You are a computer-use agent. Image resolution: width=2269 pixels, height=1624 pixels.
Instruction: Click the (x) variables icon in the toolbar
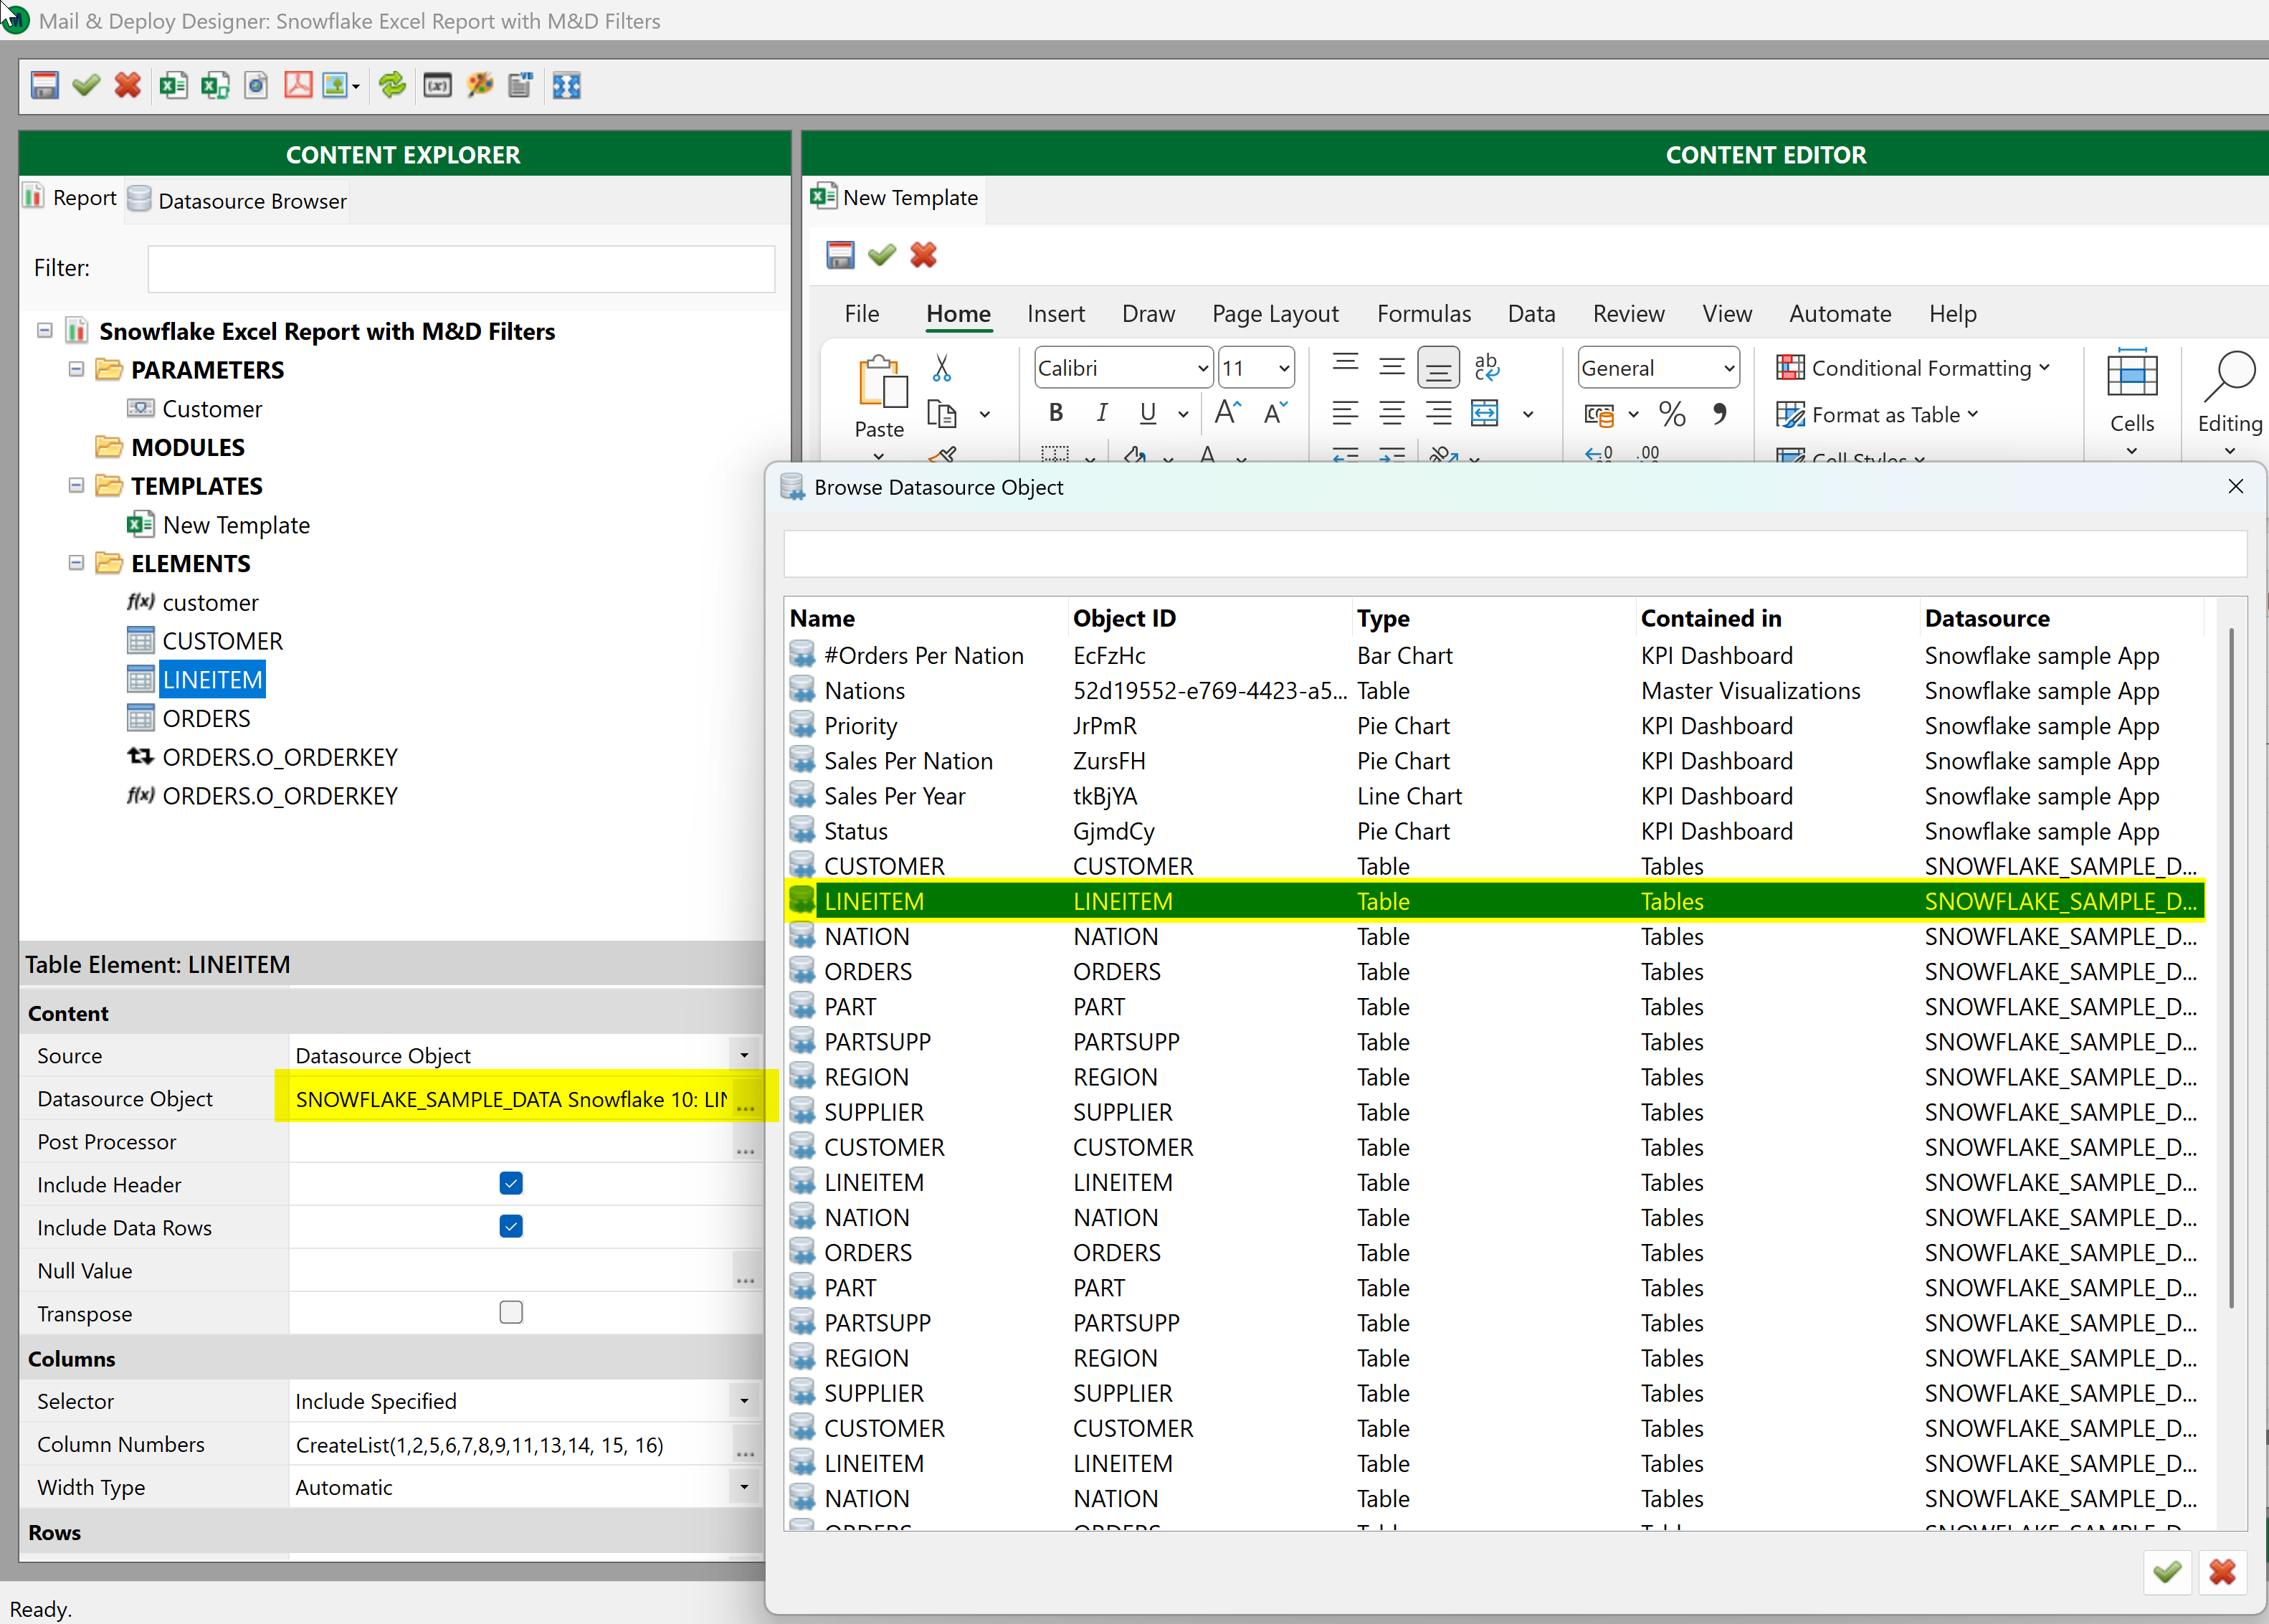coord(437,85)
